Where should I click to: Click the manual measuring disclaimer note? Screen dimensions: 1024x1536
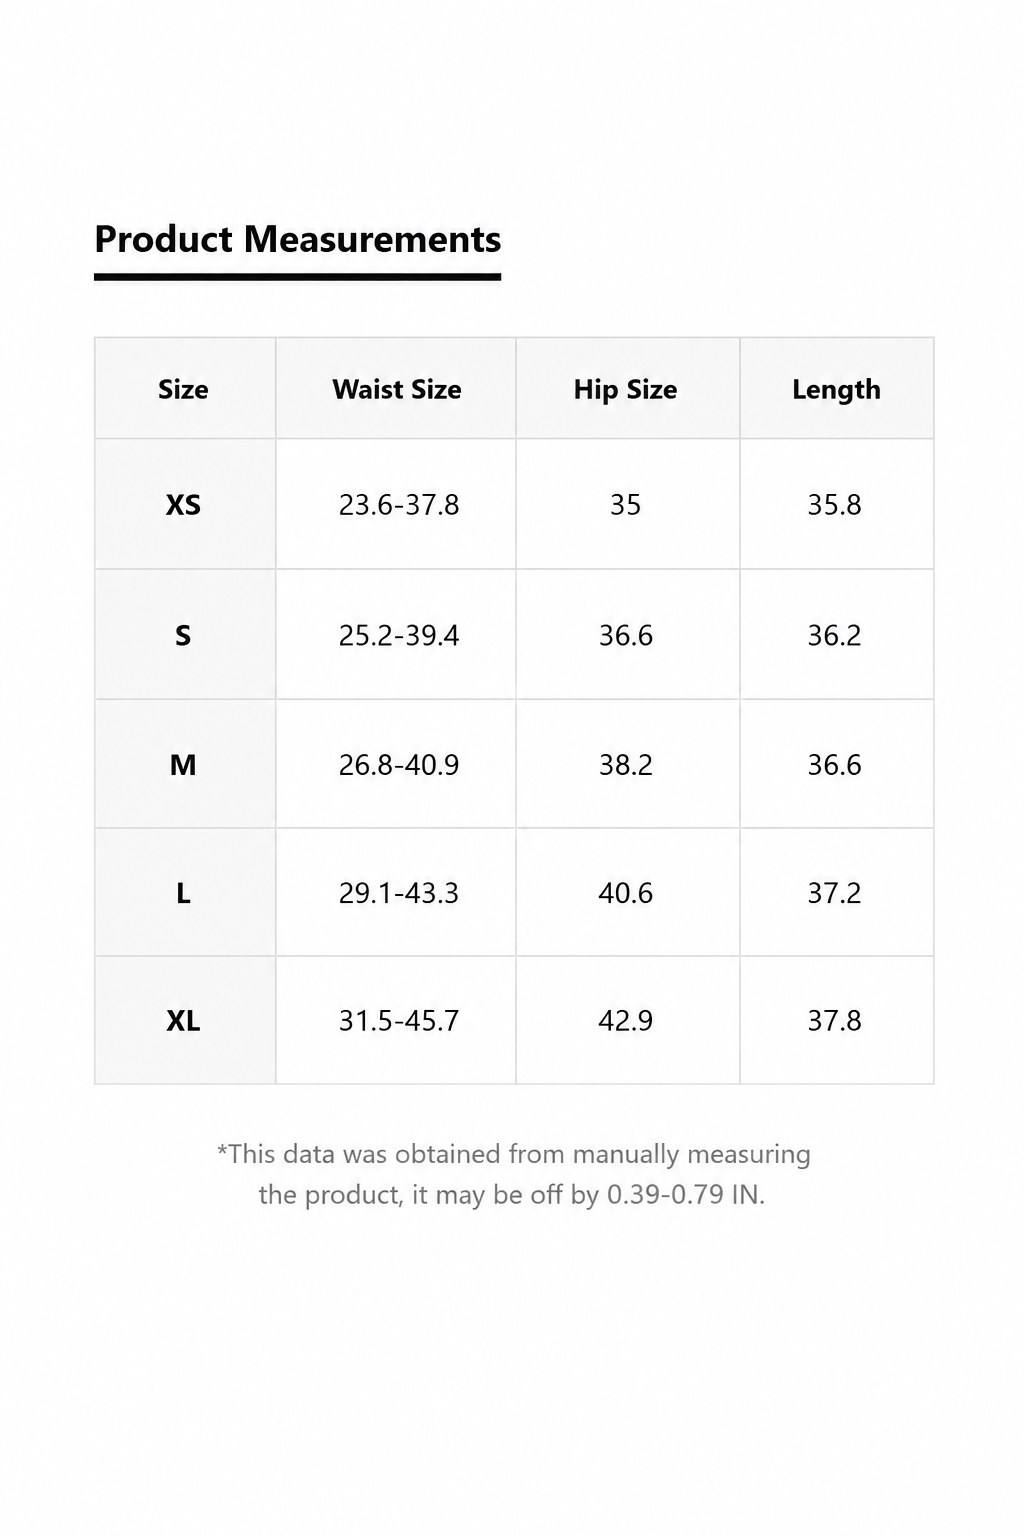coord(513,1174)
